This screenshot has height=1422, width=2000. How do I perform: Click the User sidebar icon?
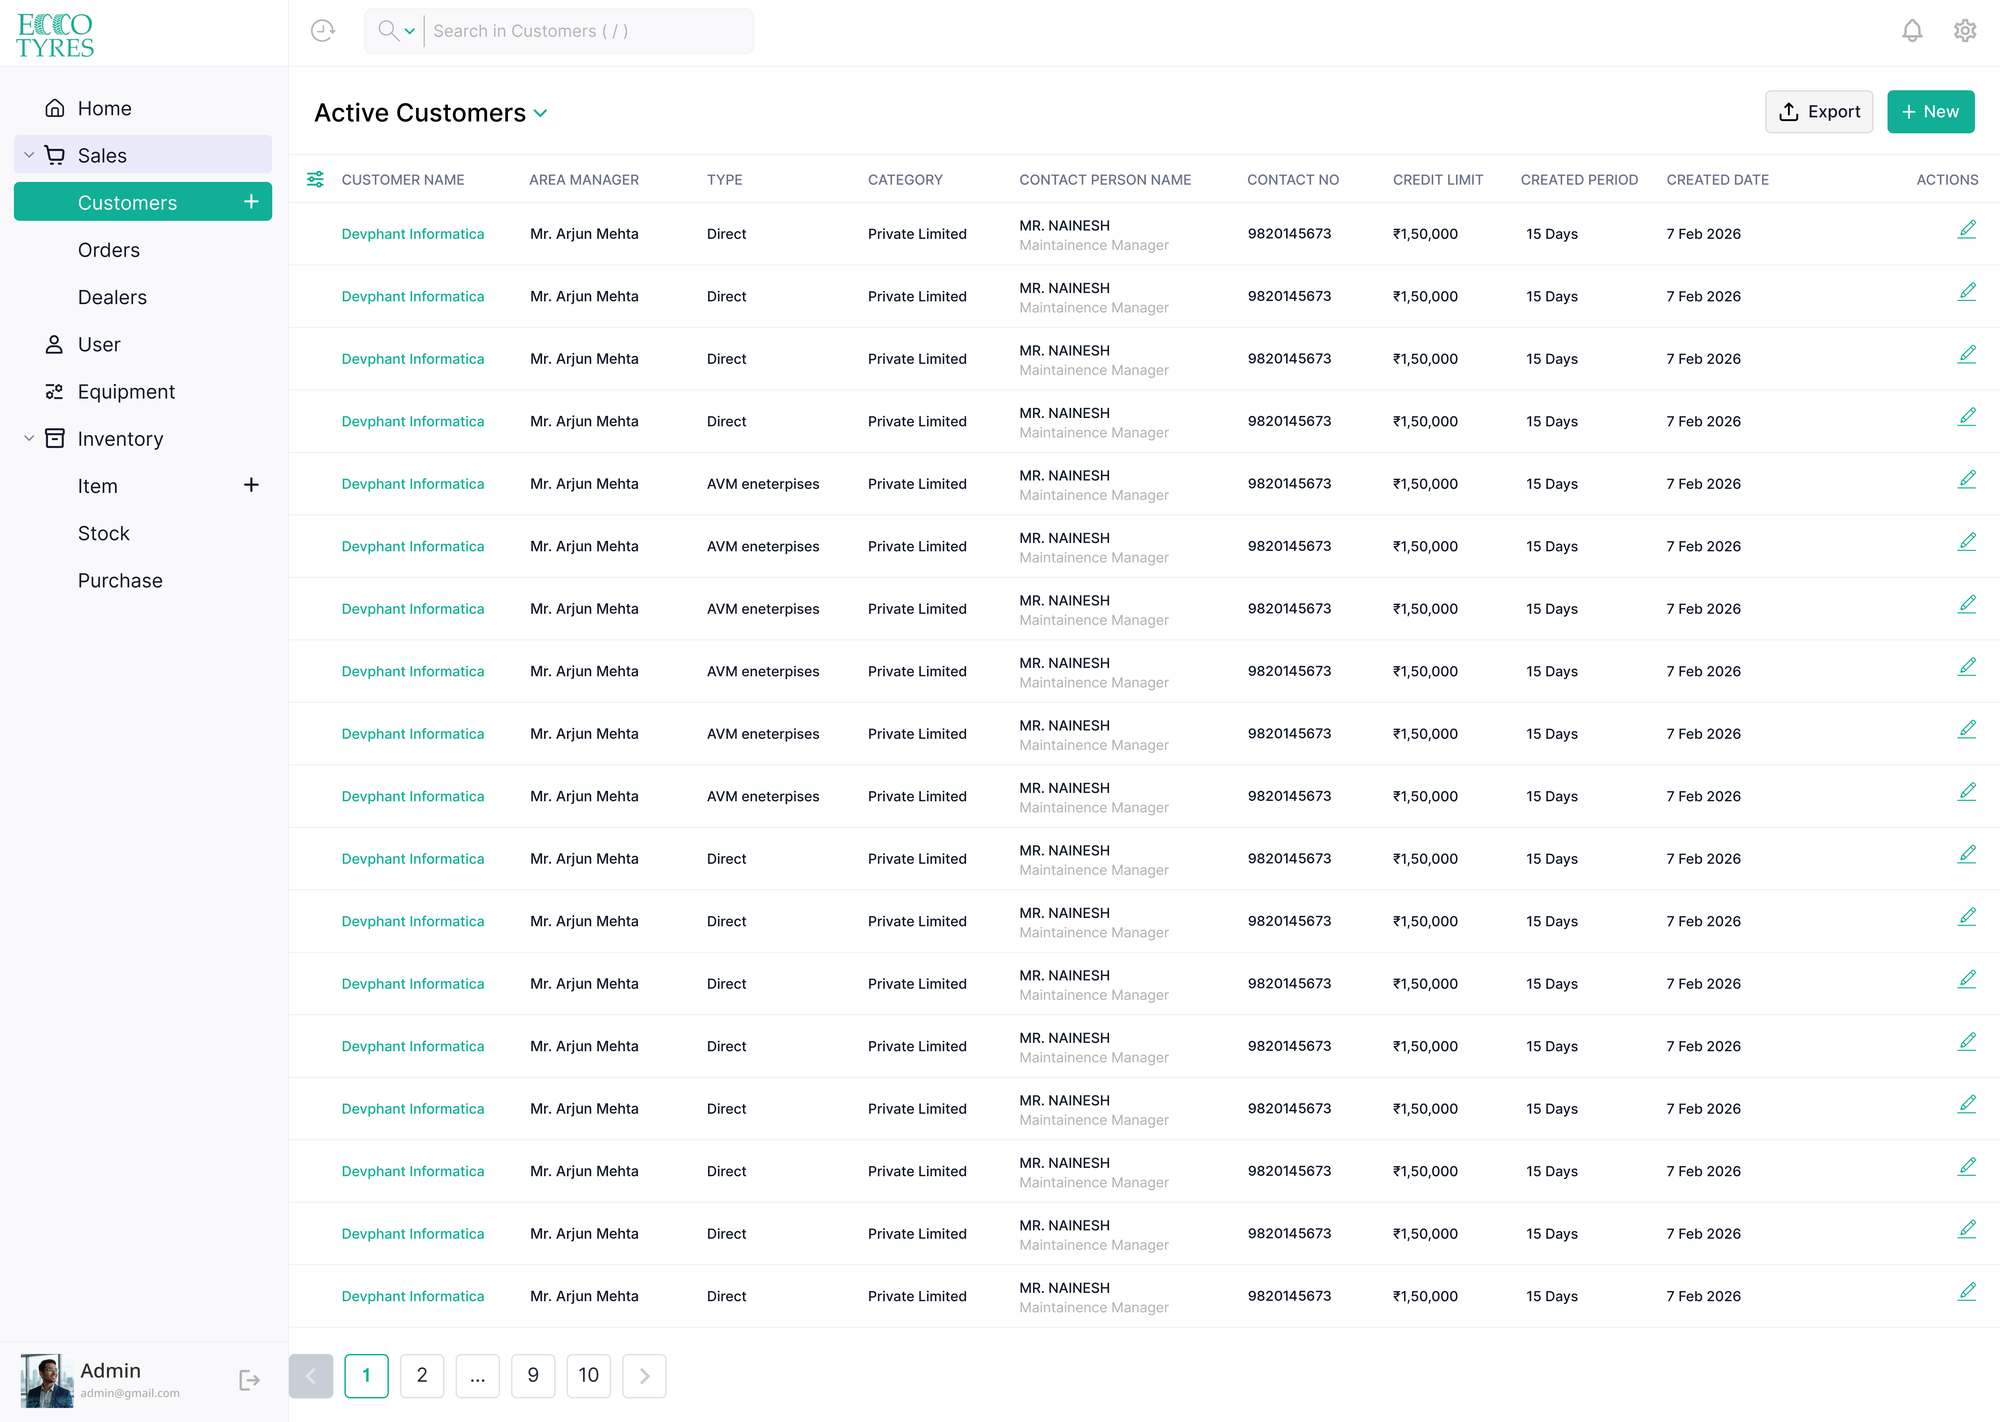point(55,344)
